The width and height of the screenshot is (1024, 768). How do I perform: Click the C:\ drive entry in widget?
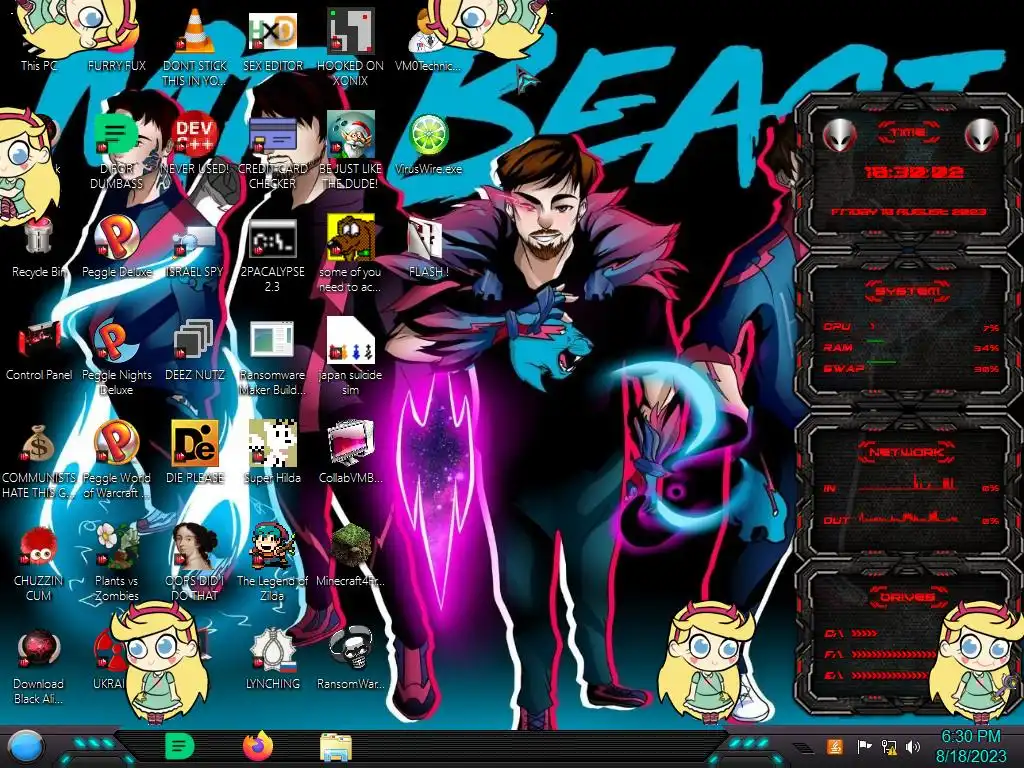[x=850, y=633]
